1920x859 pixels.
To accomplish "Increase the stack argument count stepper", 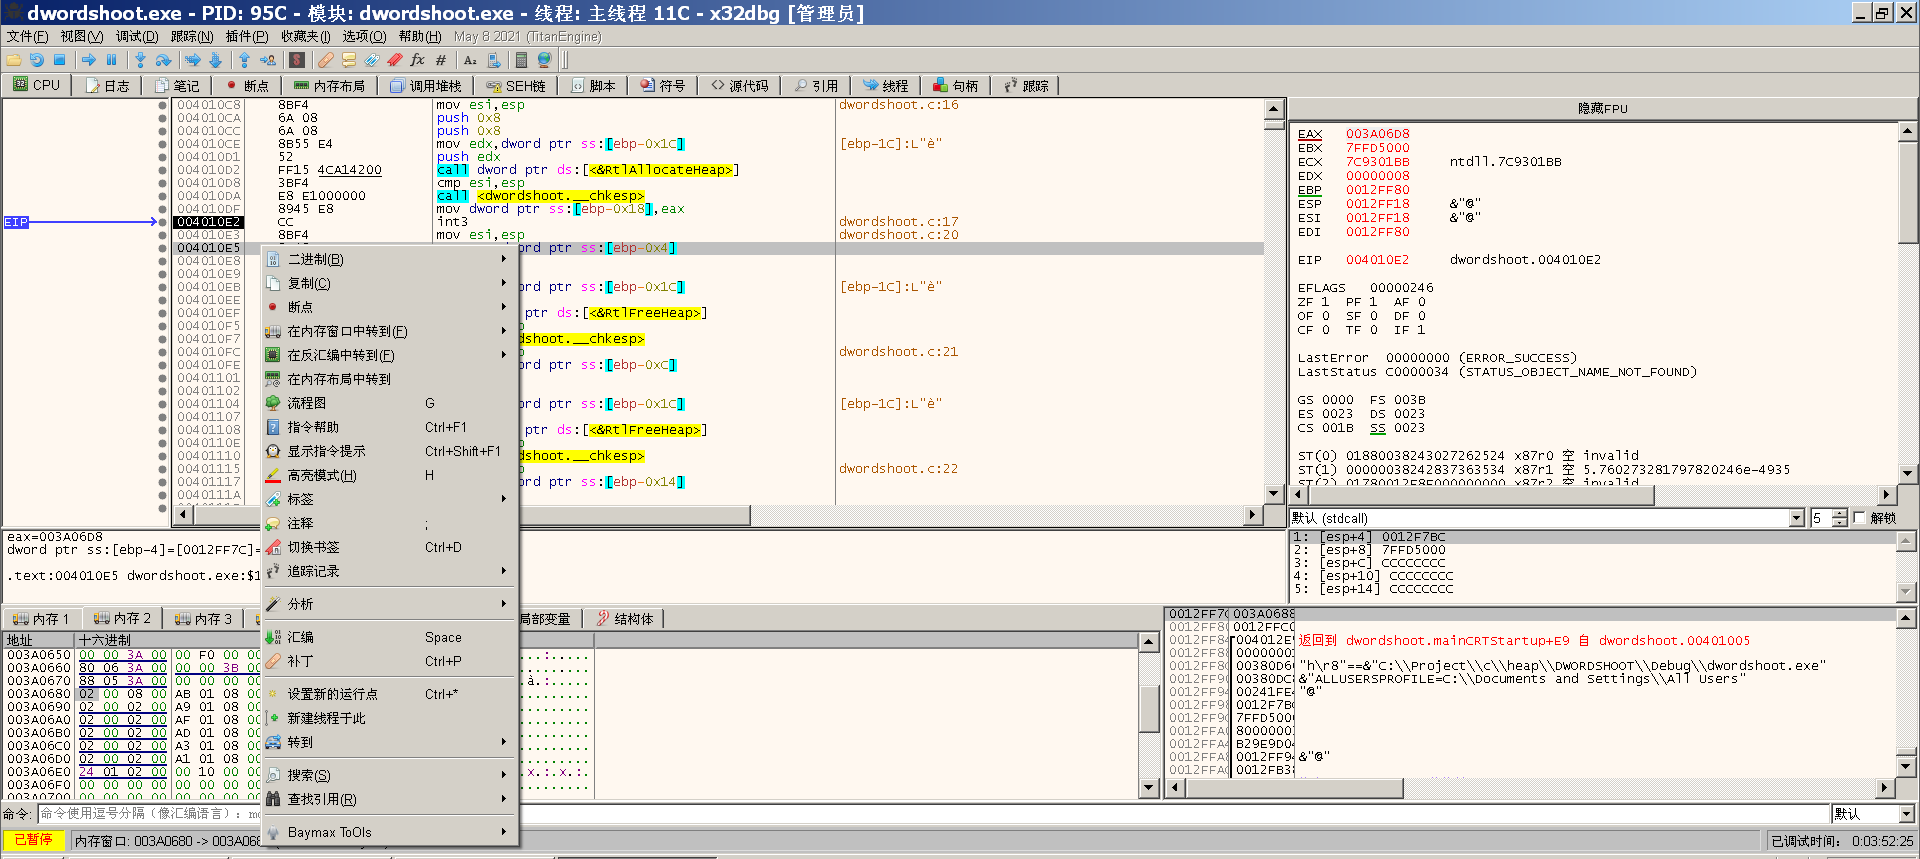I will (x=1840, y=514).
